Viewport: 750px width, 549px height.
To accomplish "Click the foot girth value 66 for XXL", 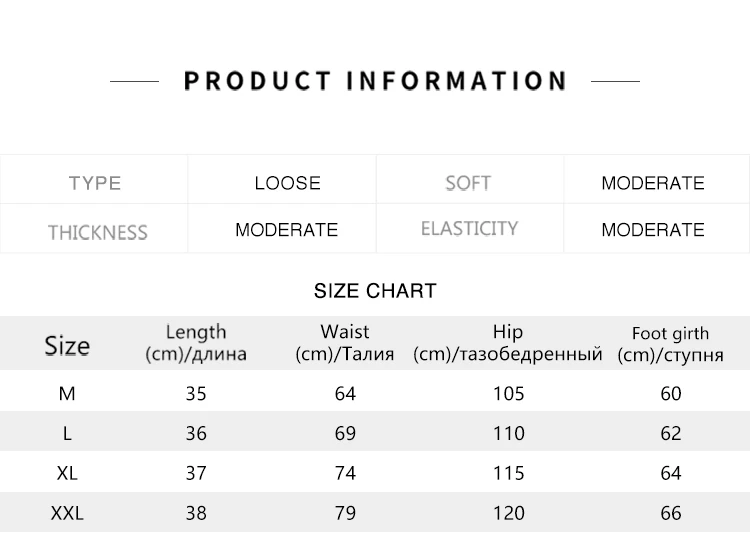I will 671,513.
